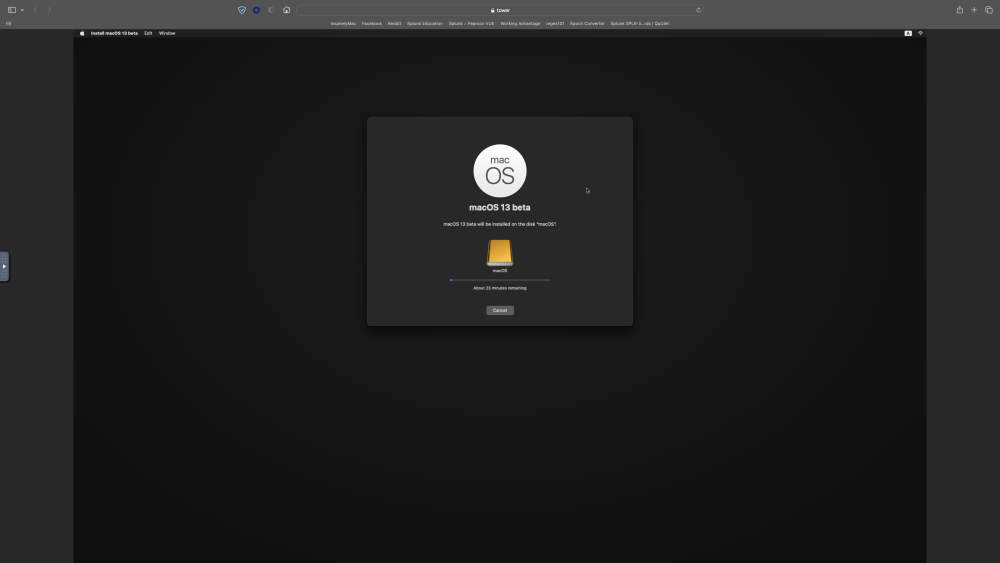
Task: Open the keyboard input source menu
Action: (x=908, y=33)
